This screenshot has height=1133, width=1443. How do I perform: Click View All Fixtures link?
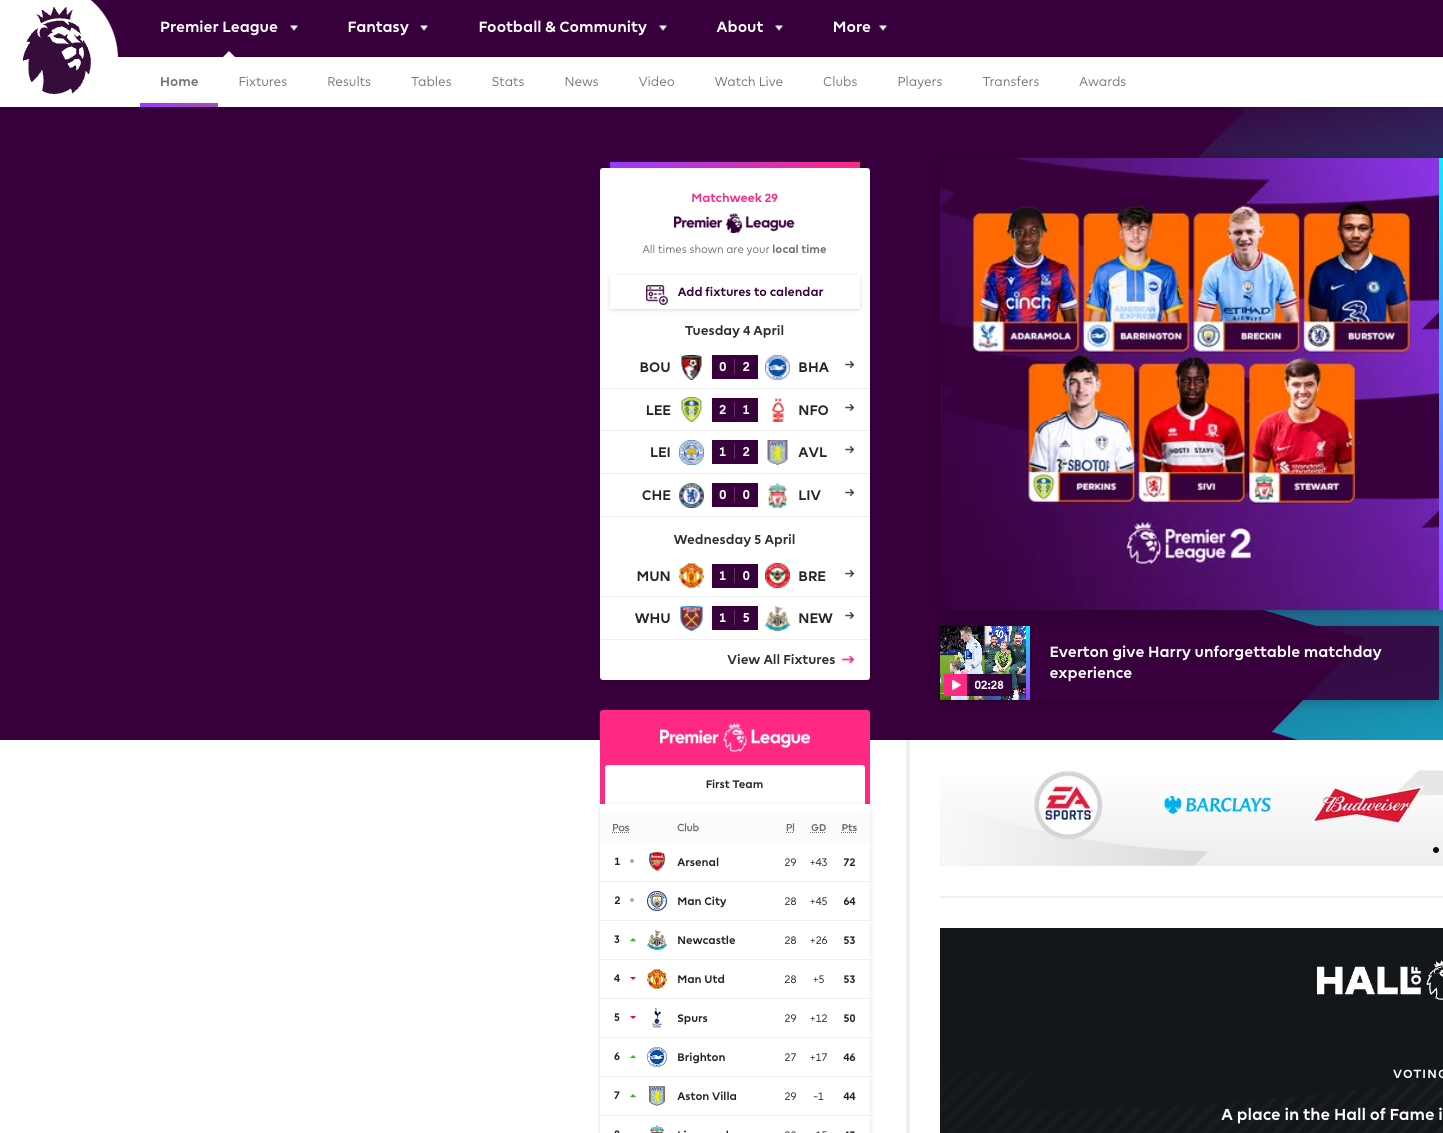coord(790,660)
